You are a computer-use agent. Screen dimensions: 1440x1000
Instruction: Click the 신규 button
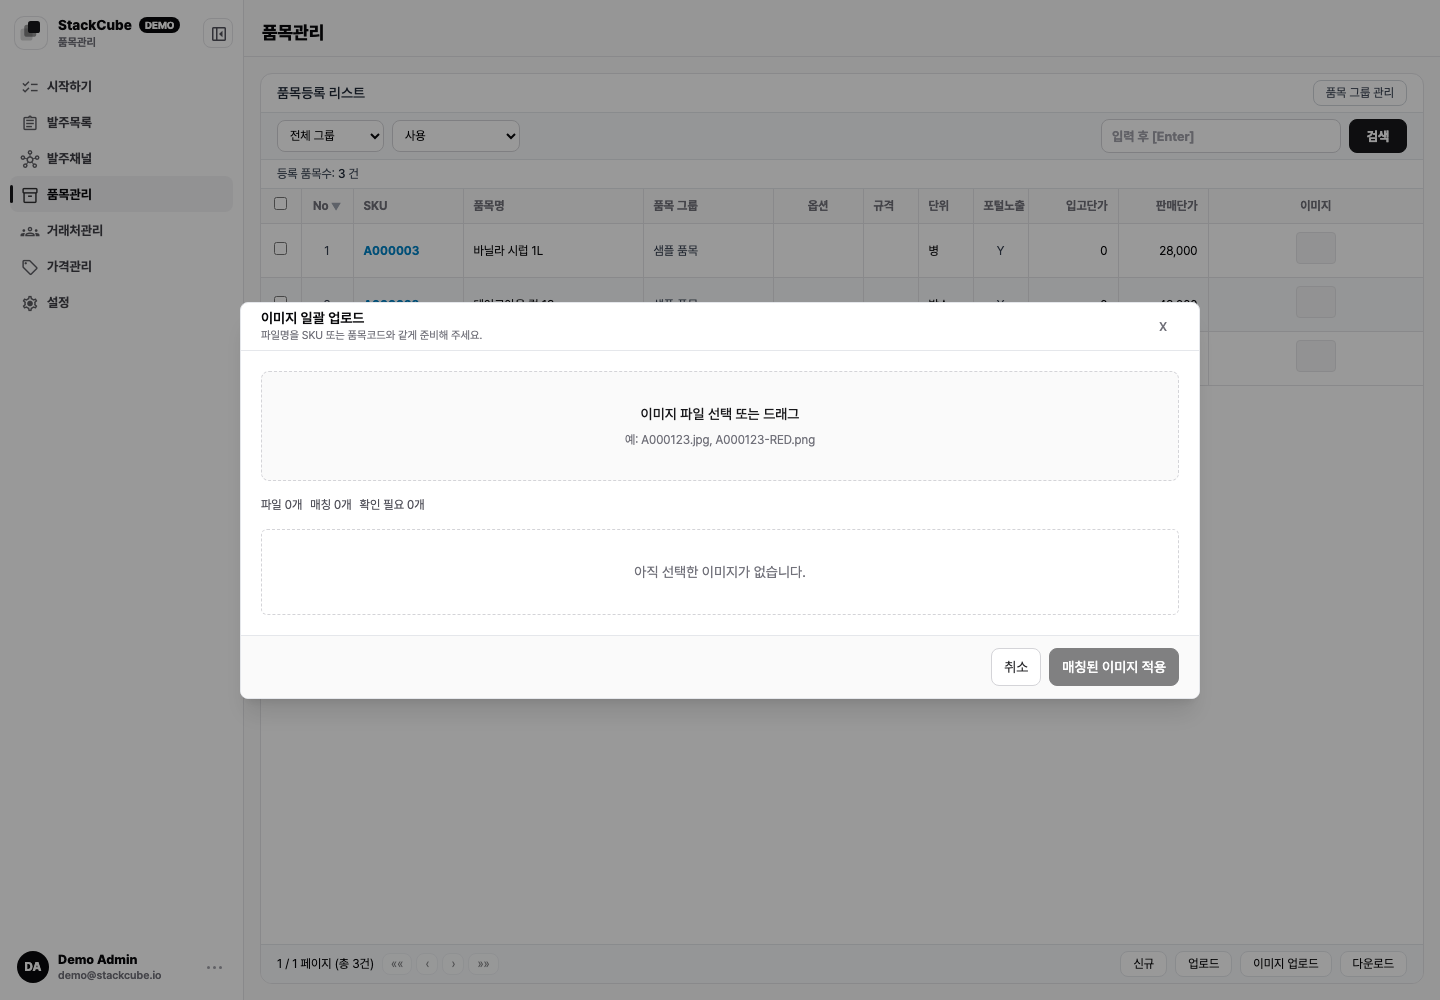(1144, 964)
